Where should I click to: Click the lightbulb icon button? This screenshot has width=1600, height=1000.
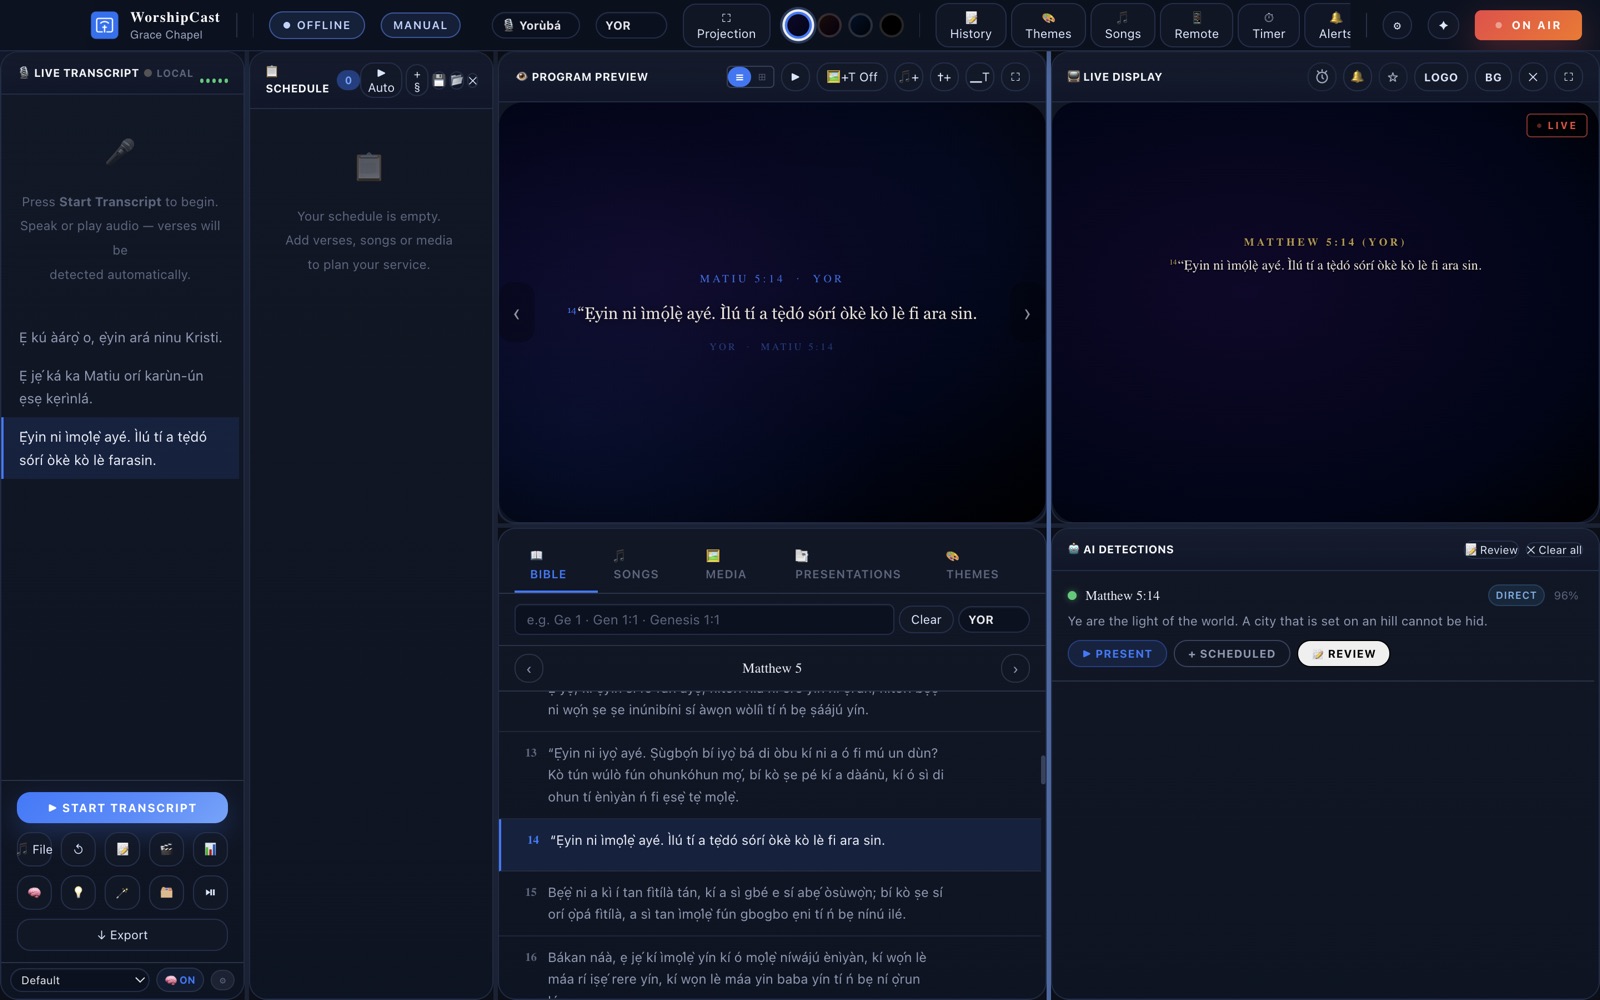coord(78,892)
